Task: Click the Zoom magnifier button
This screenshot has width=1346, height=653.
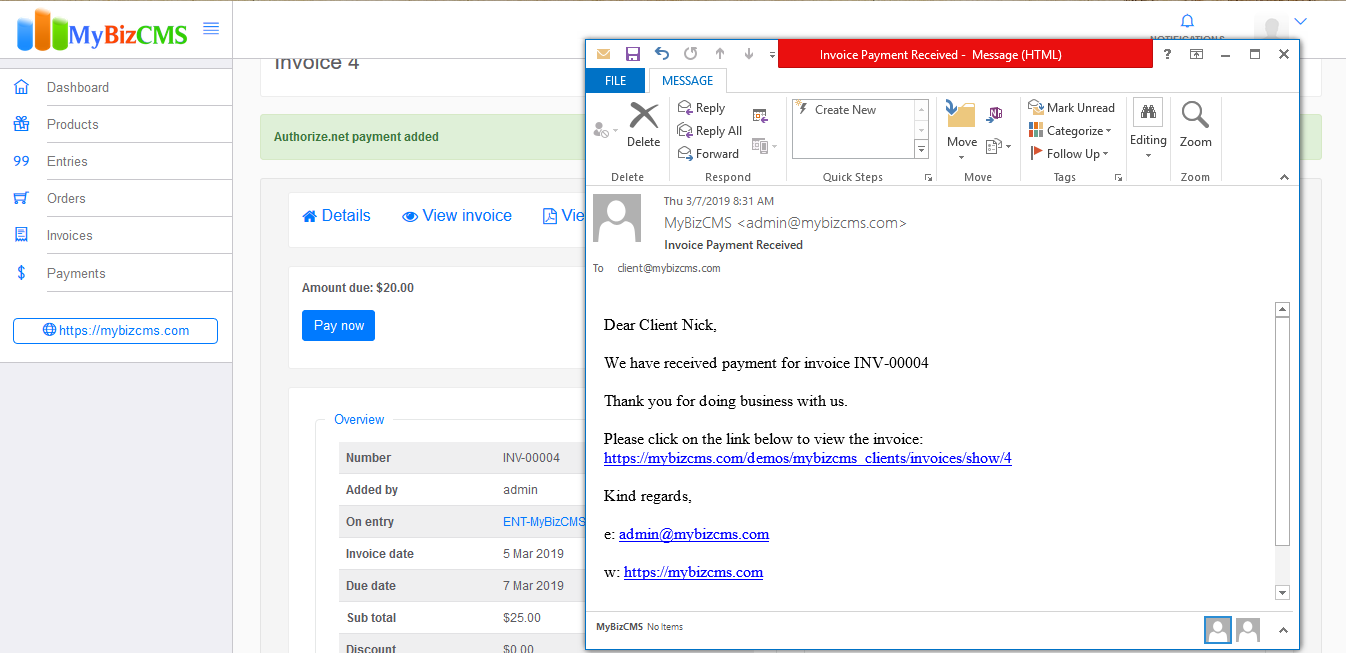Action: coord(1195,126)
